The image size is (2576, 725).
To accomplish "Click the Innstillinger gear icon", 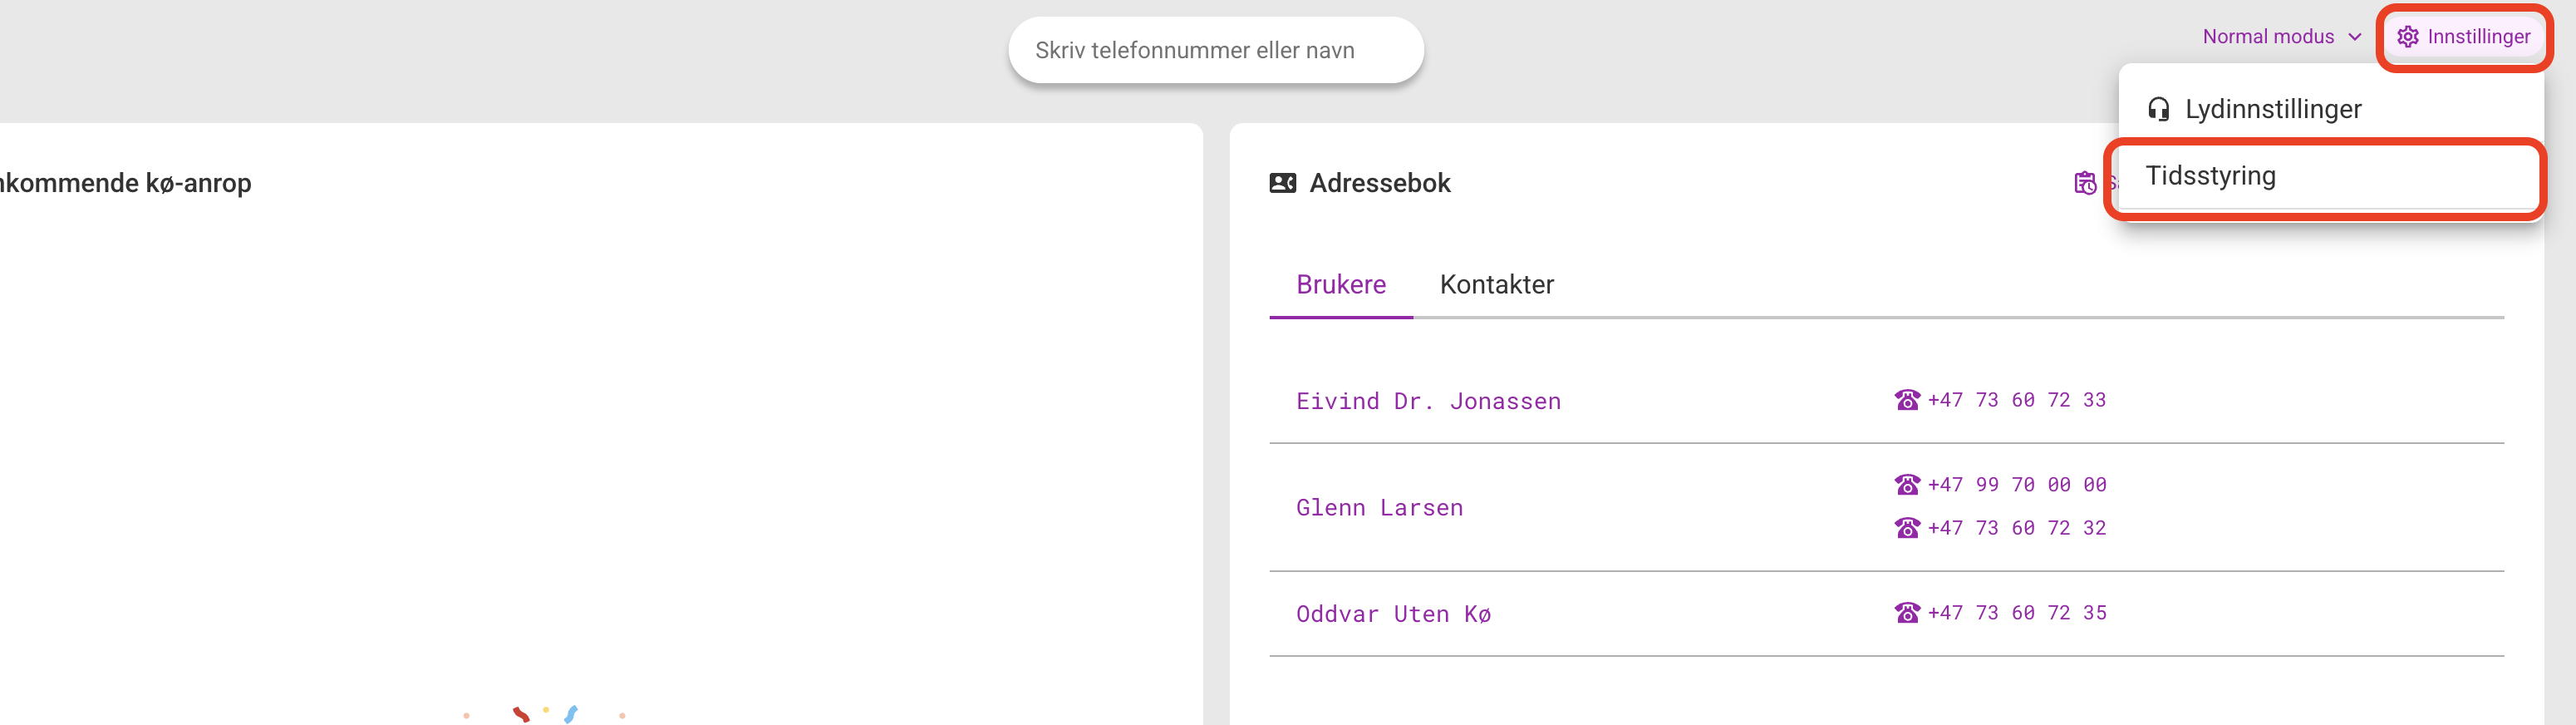I will (2408, 36).
